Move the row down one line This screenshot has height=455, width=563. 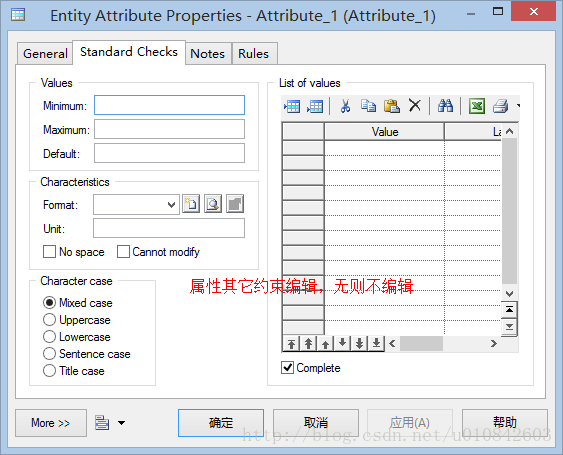click(342, 343)
